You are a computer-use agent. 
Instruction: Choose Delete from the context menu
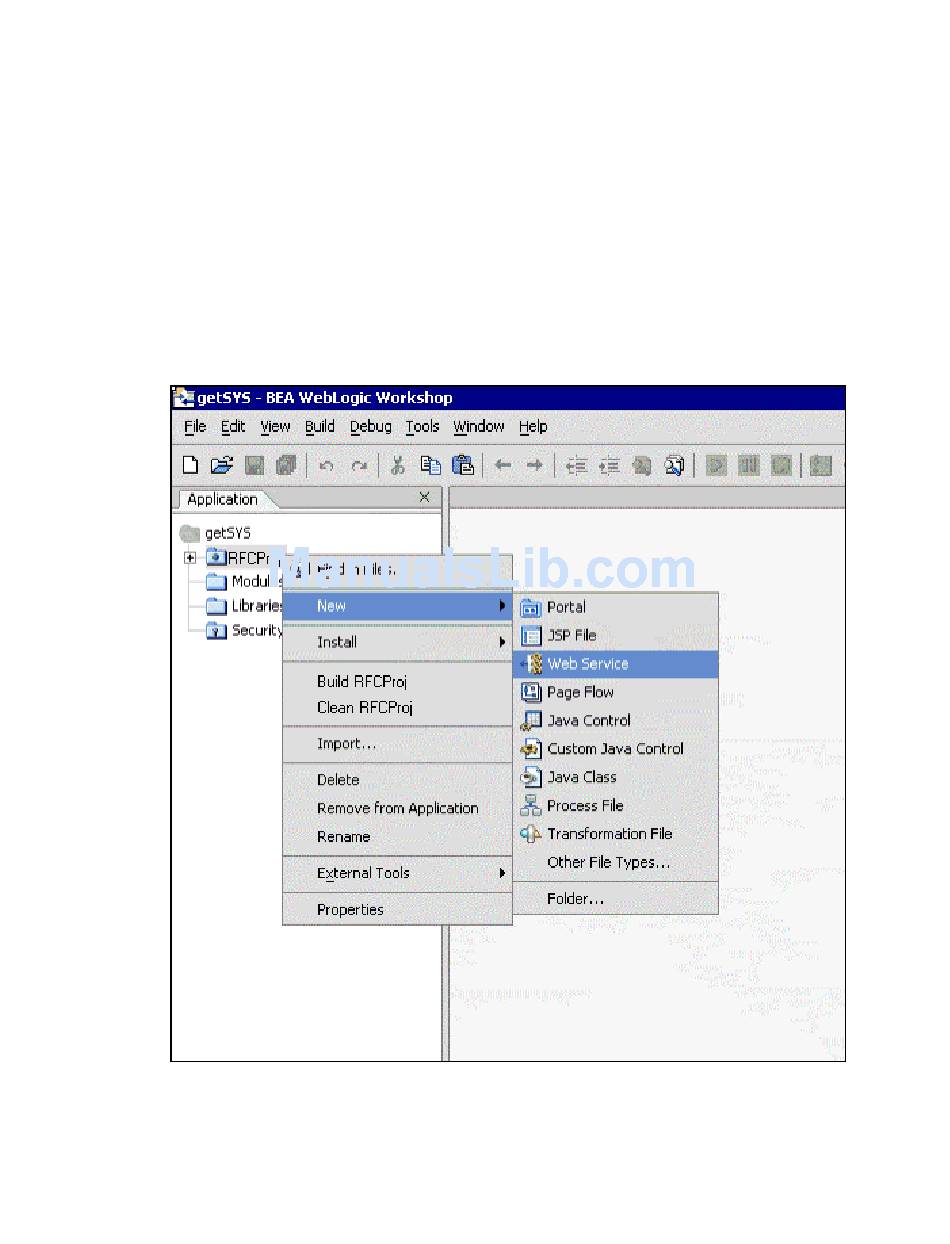tap(397, 780)
